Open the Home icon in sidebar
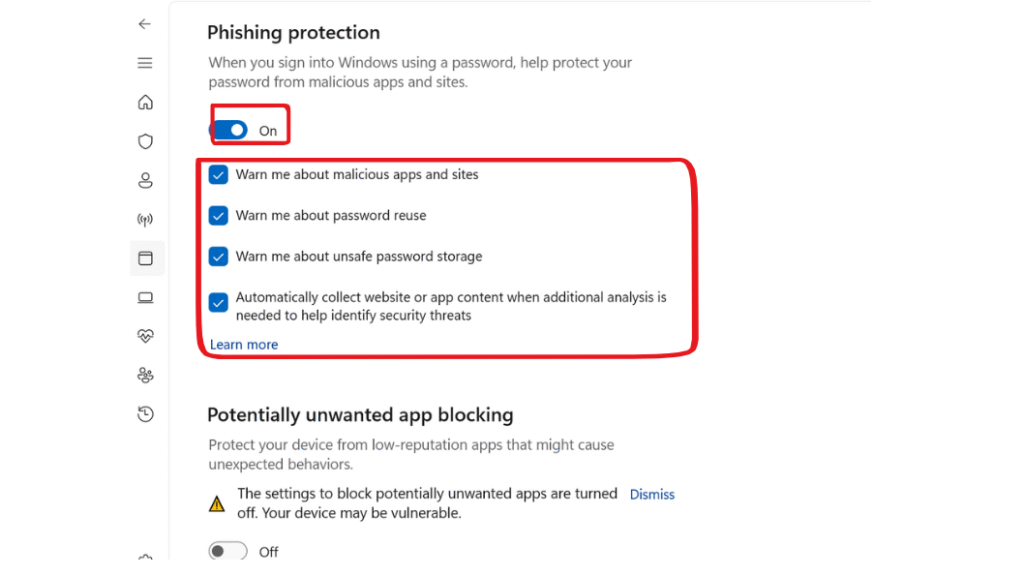The image size is (1024, 576). point(145,103)
